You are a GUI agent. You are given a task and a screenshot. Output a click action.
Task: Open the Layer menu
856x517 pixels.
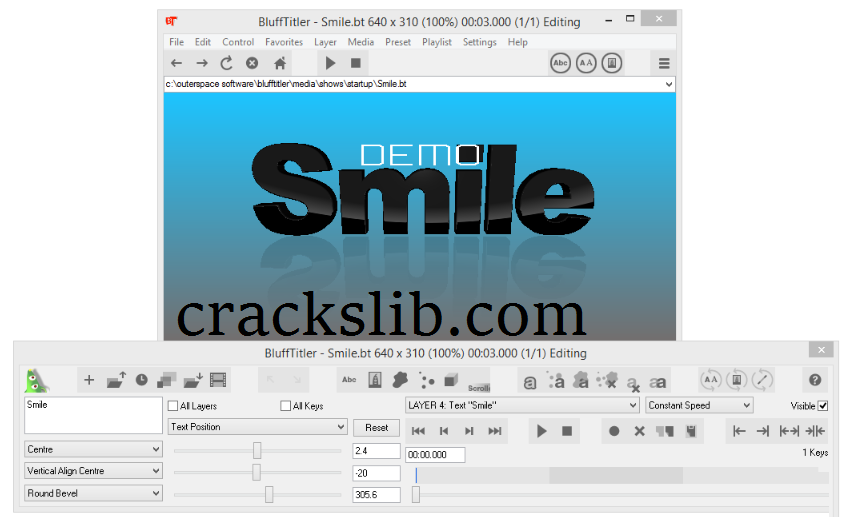(325, 42)
